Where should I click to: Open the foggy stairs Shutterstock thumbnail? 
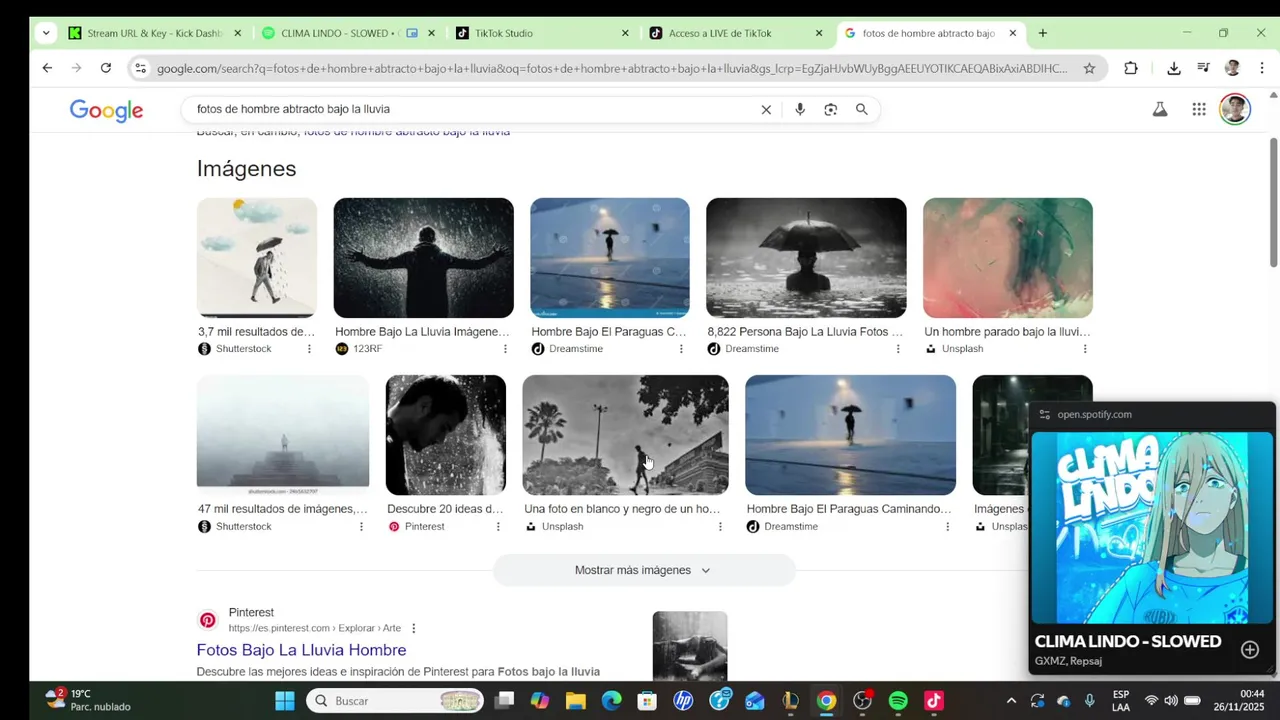(283, 435)
